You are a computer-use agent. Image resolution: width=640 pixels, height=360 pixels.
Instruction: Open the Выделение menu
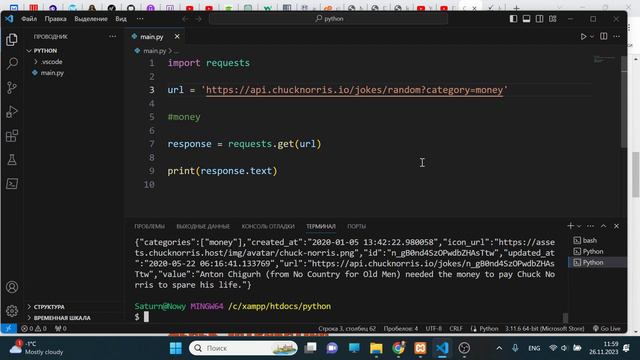(x=91, y=19)
